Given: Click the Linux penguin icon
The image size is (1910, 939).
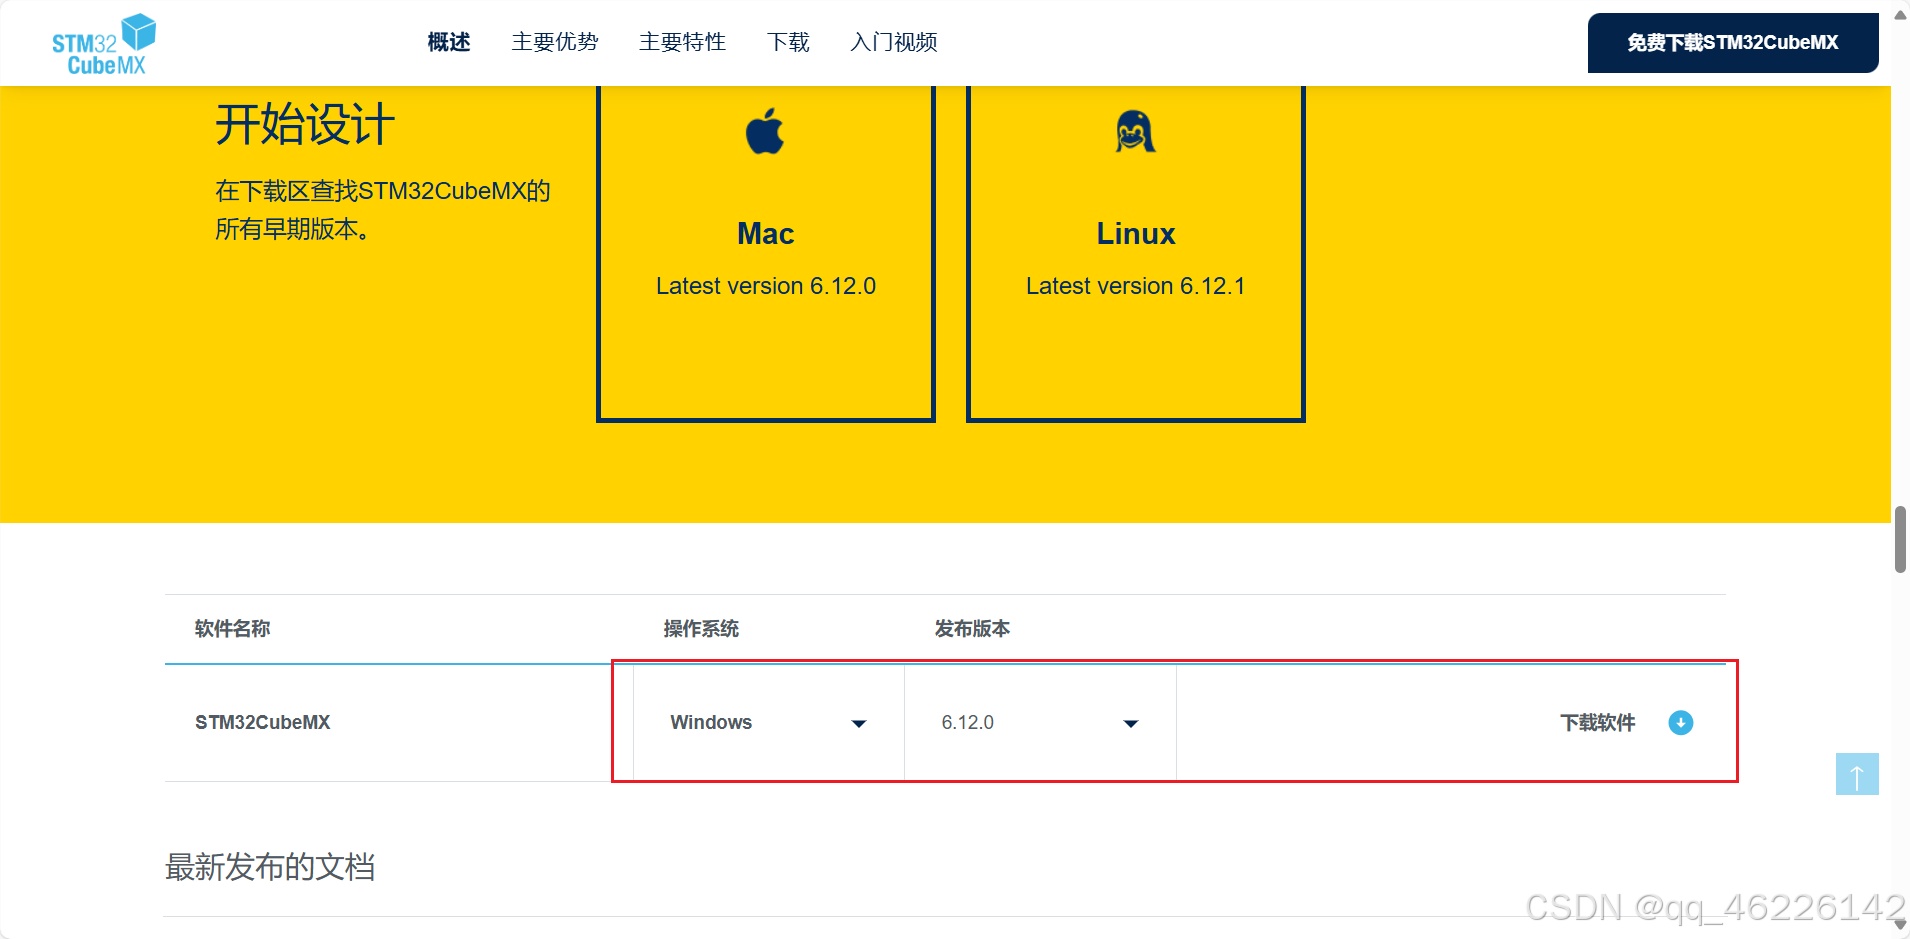Looking at the screenshot, I should pyautogui.click(x=1135, y=131).
